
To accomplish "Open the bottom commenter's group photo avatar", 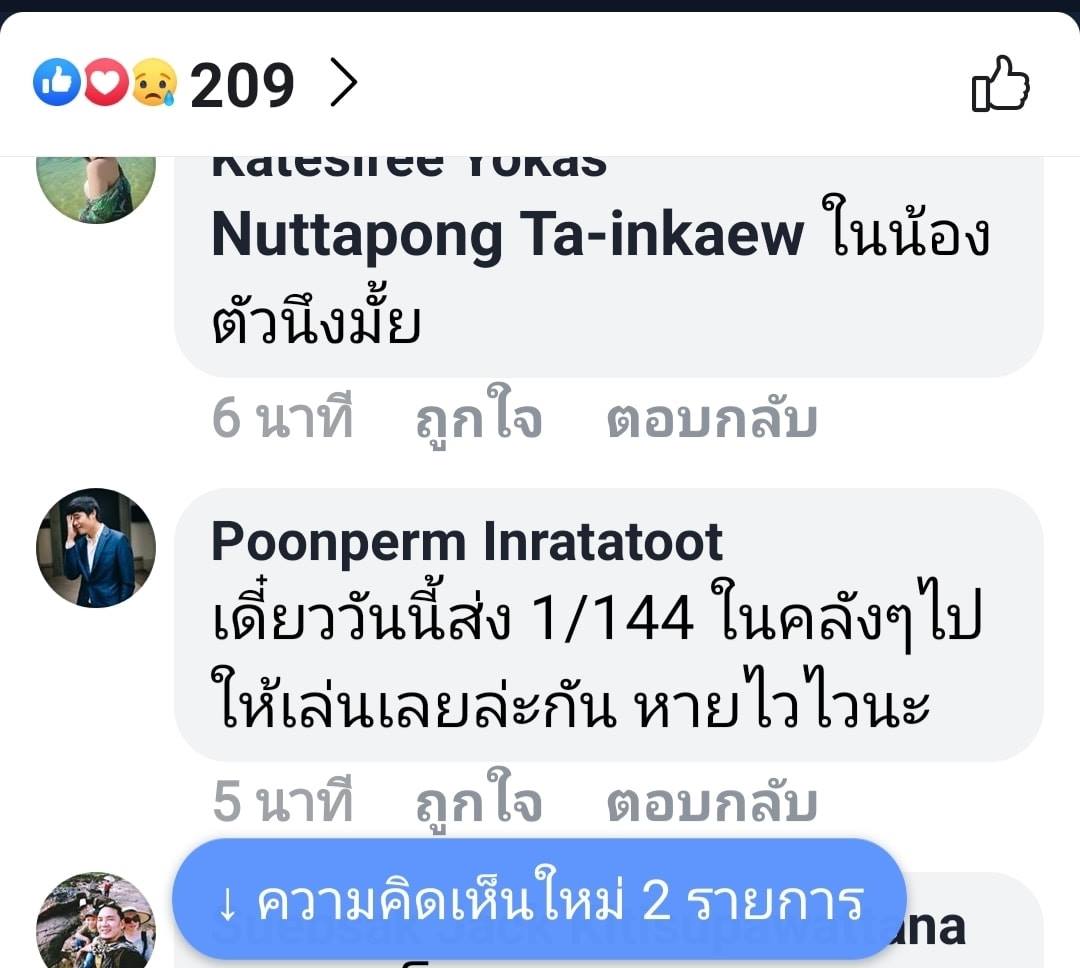I will tap(96, 920).
